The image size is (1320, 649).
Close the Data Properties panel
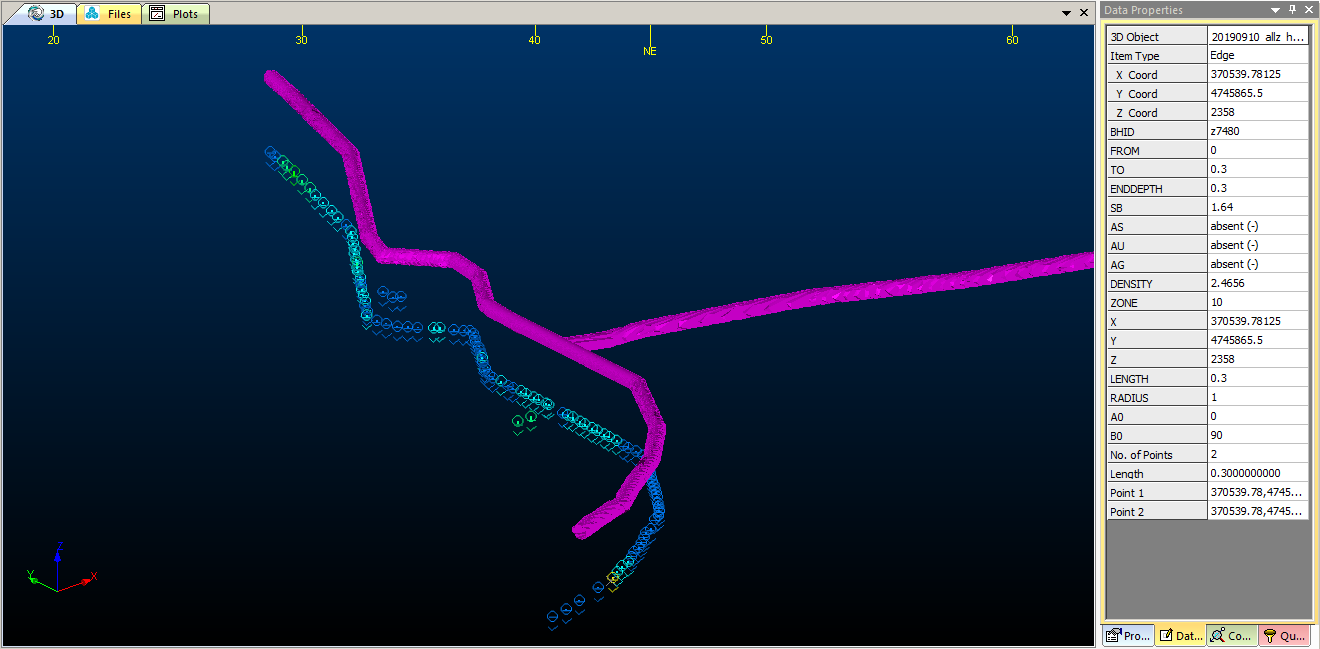pos(1309,10)
